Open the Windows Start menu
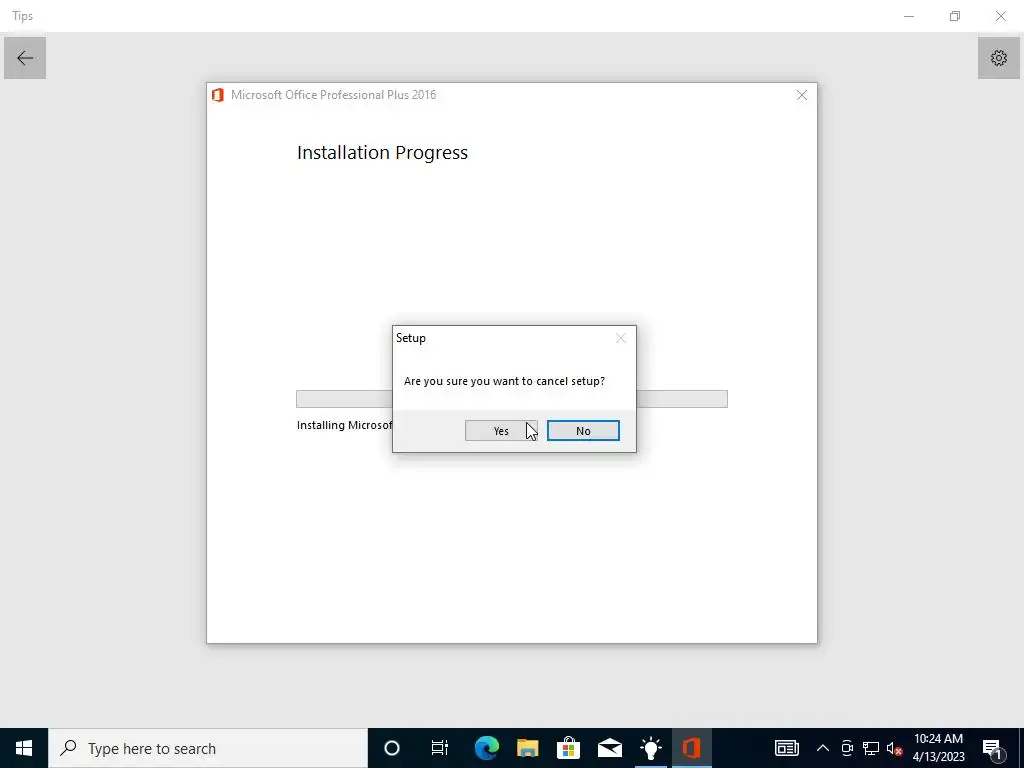Image resolution: width=1024 pixels, height=768 pixels. tap(24, 748)
